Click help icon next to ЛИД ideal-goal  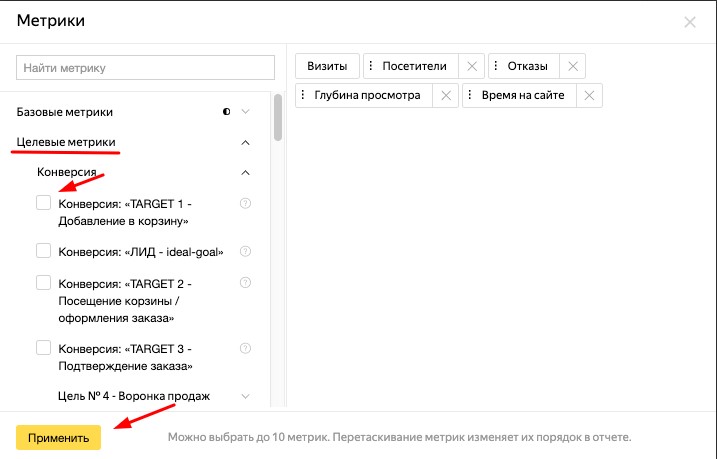pyautogui.click(x=245, y=252)
